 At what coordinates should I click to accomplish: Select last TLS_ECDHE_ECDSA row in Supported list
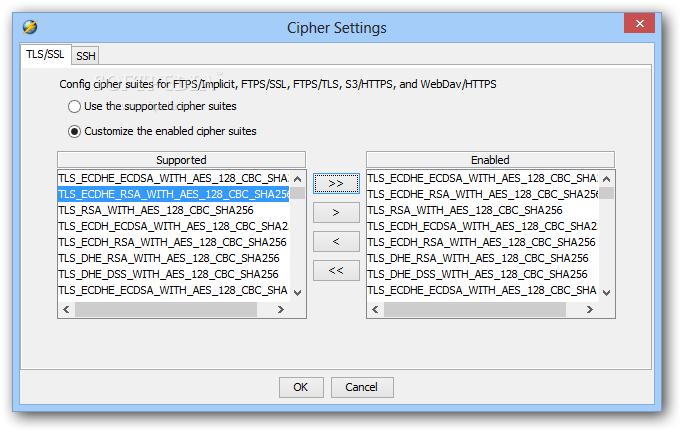click(x=174, y=290)
